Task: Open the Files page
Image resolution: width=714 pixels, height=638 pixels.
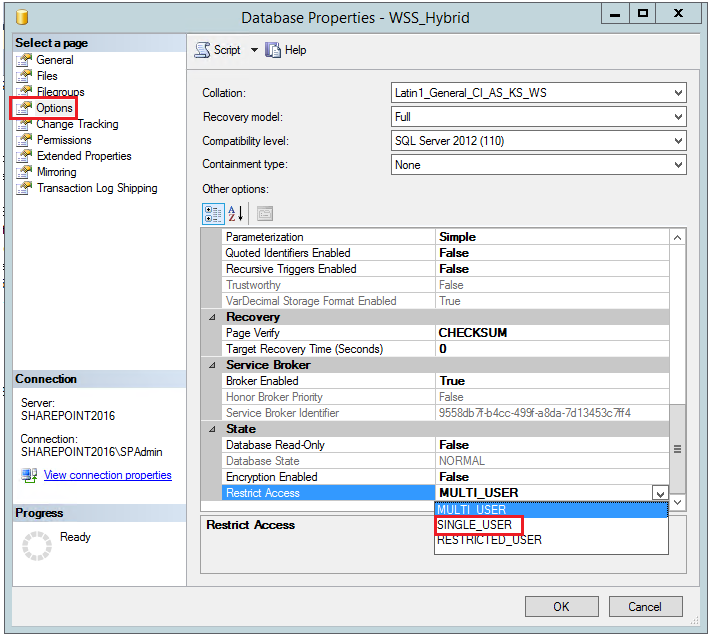Action: coord(47,76)
